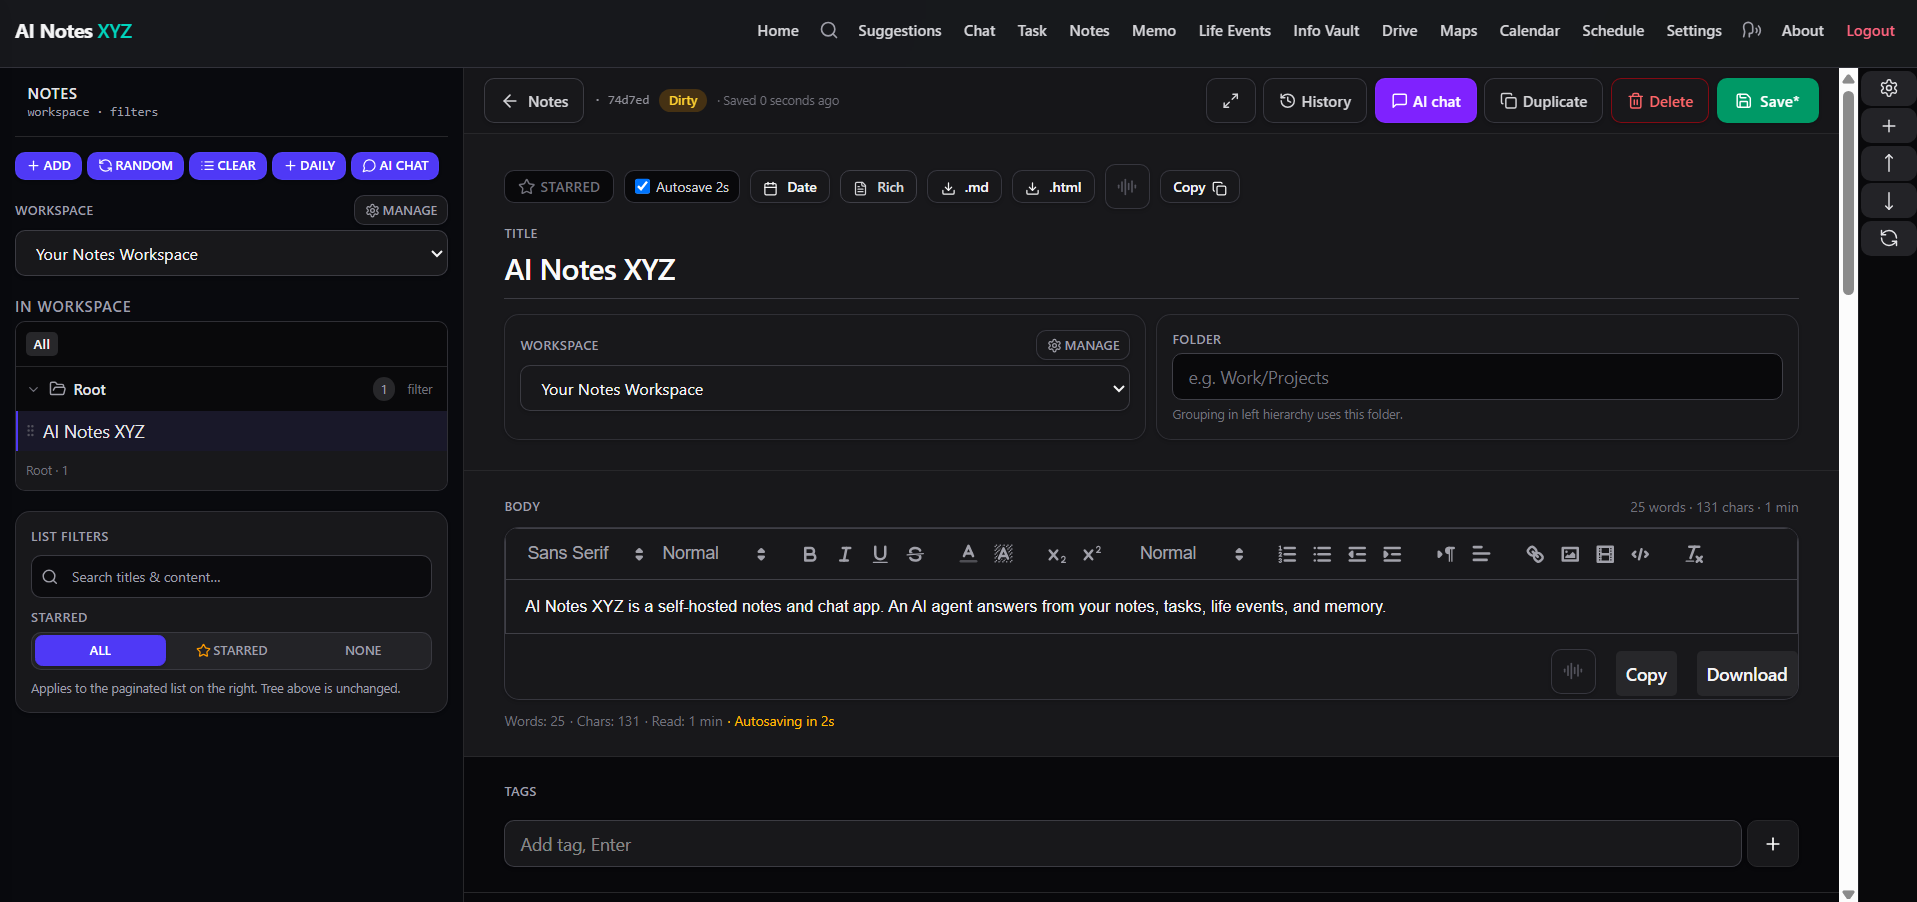
Task: Click the Duplicate button
Action: click(1543, 100)
